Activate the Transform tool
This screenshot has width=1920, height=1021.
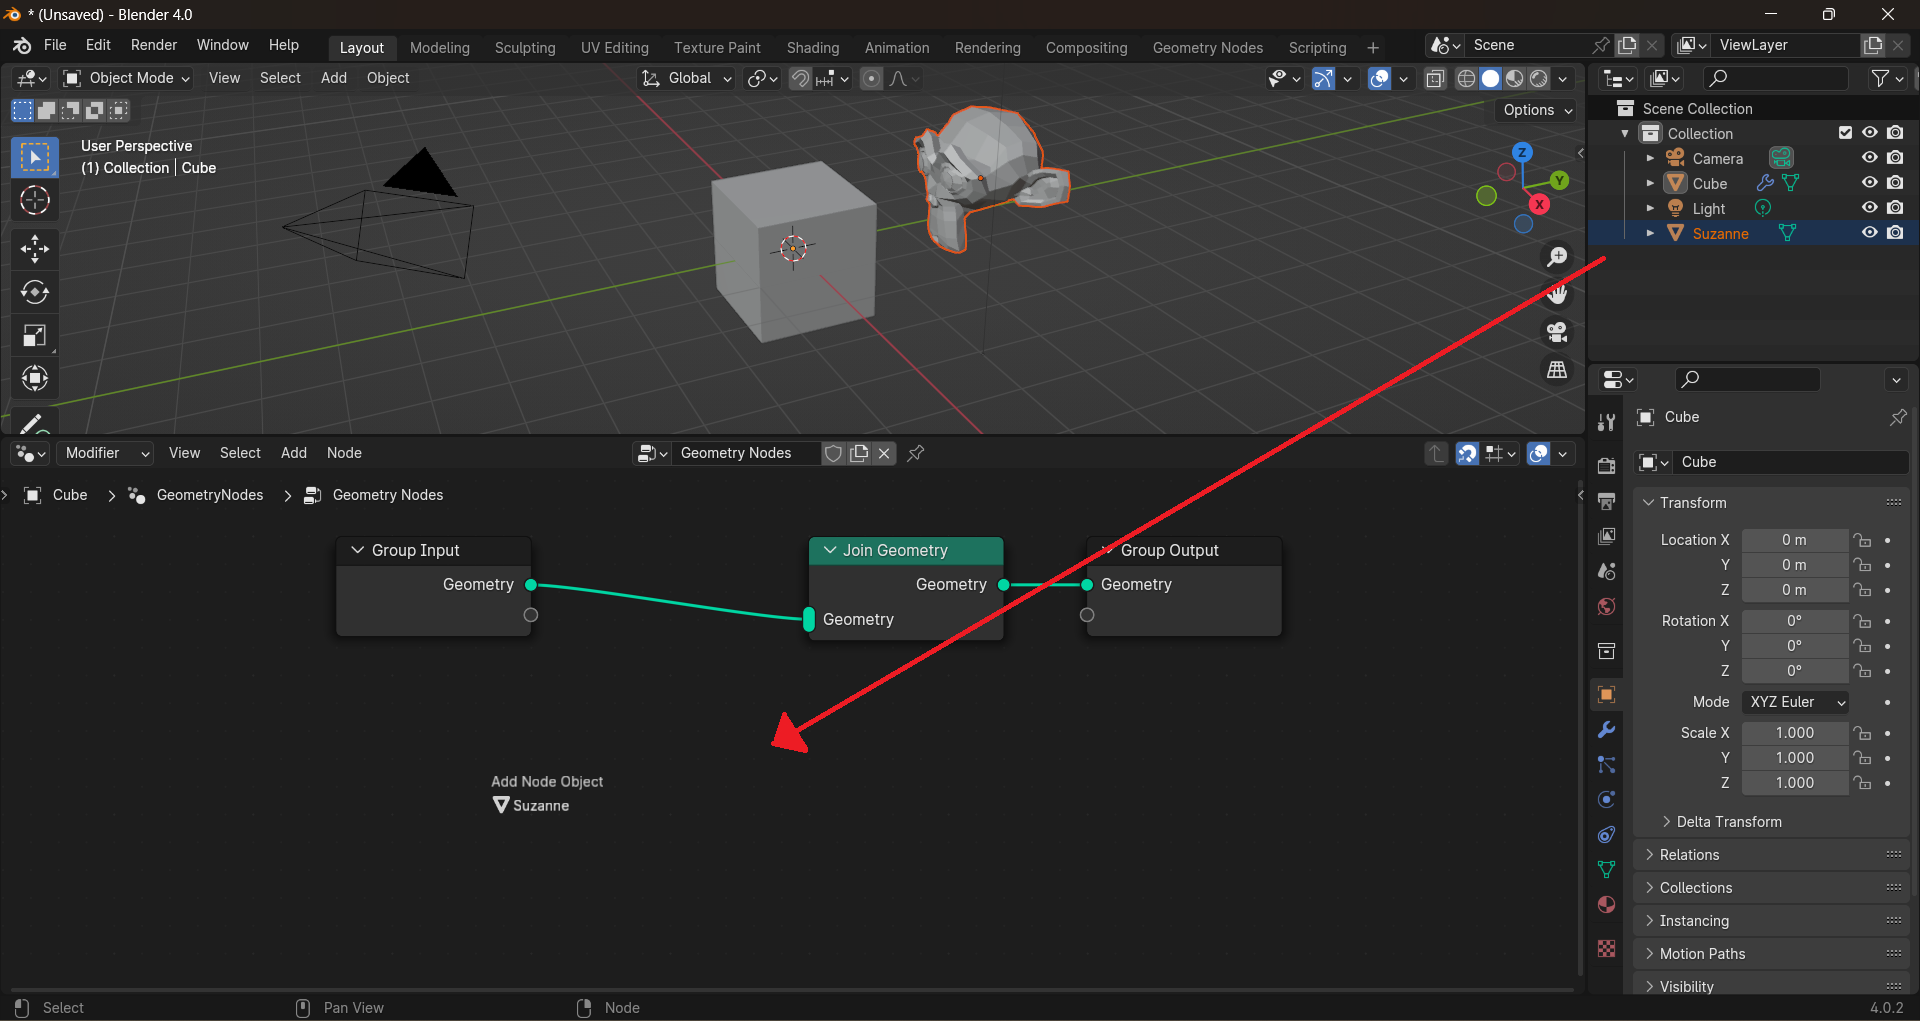point(35,379)
